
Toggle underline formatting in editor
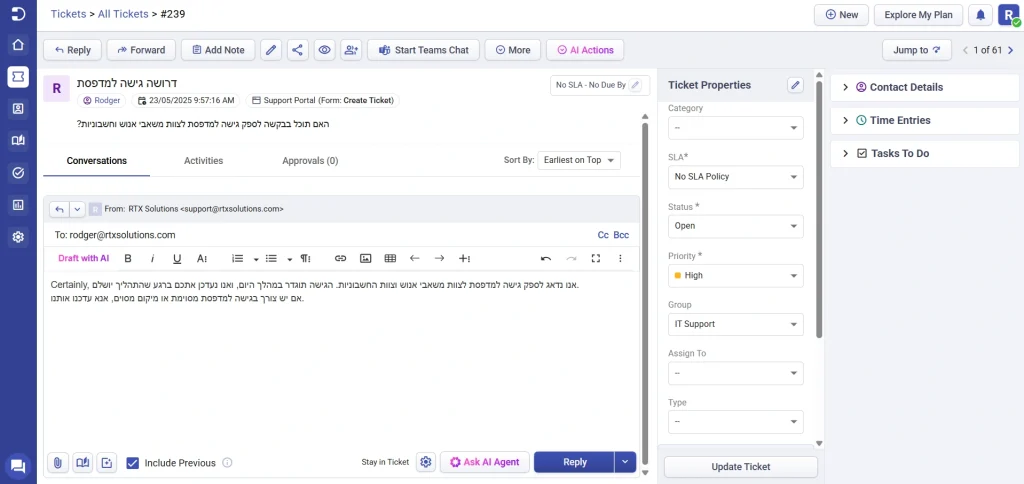click(x=177, y=259)
